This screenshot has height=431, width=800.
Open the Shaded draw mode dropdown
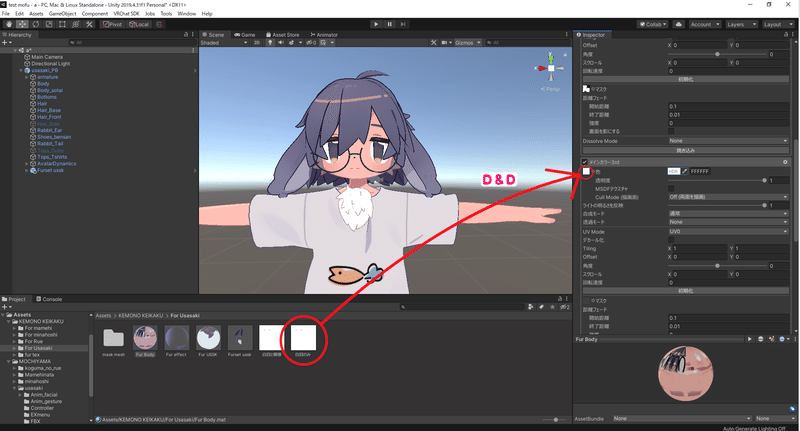point(223,43)
